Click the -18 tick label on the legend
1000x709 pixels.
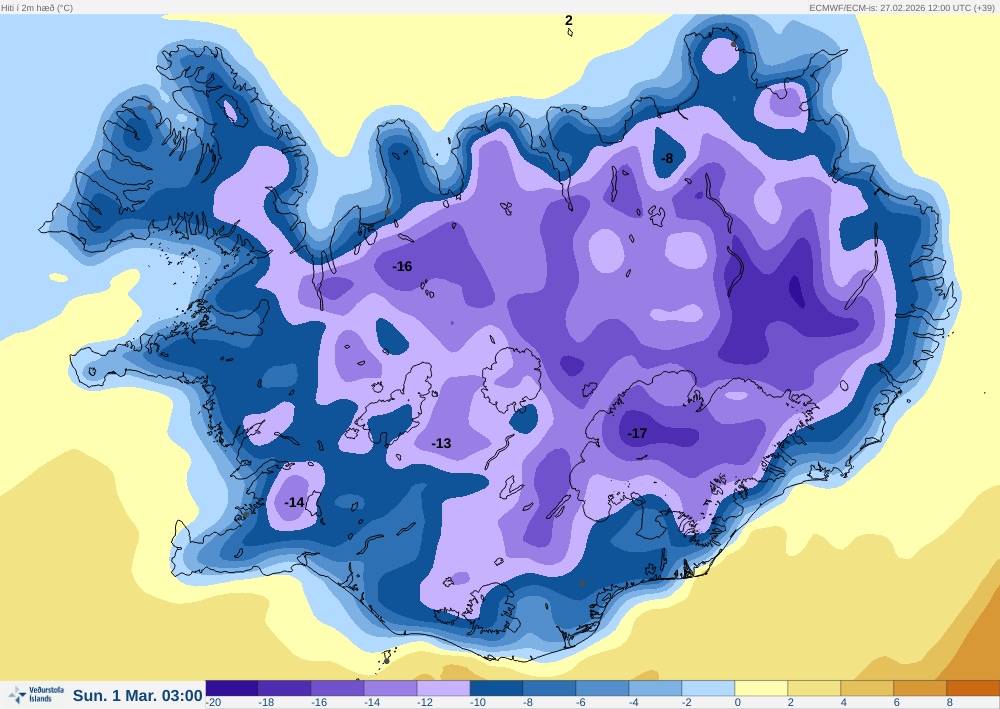(x=266, y=703)
